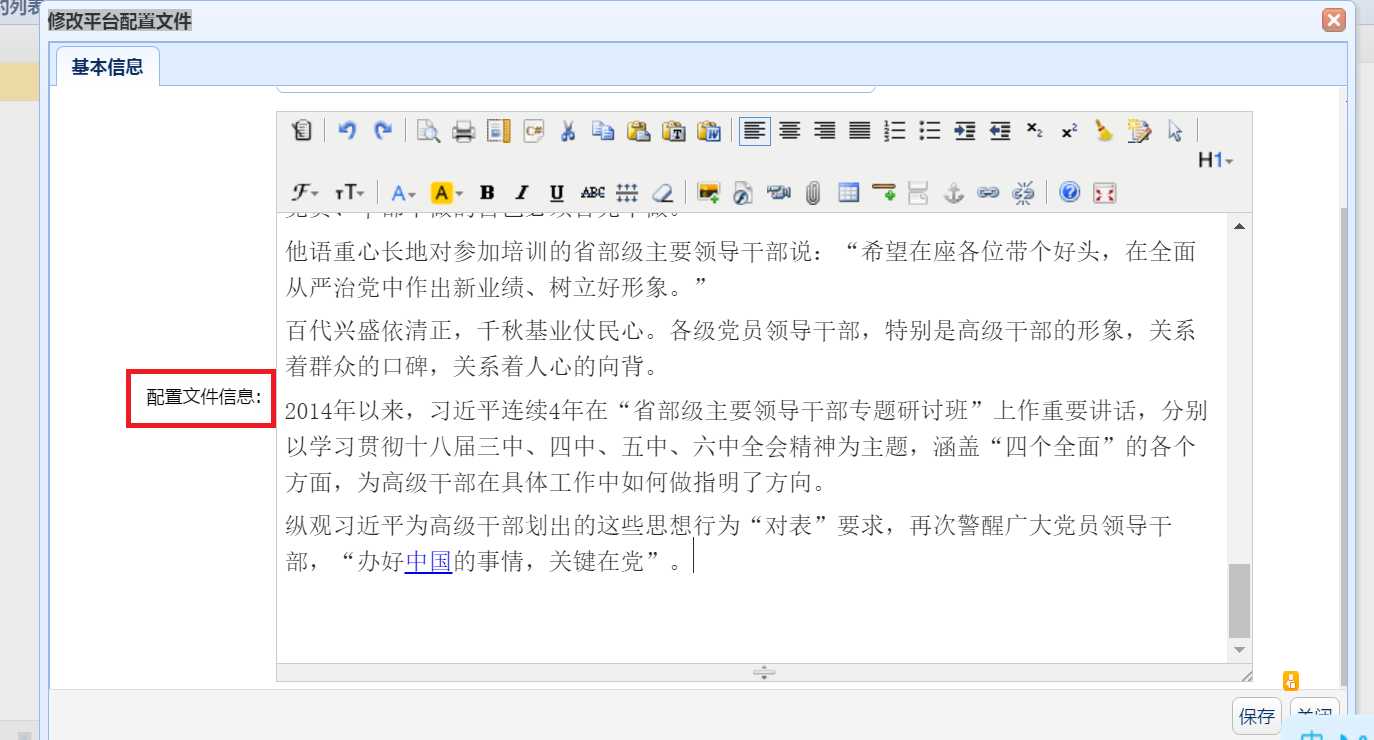Open the H1 paragraph format dropdown
This screenshot has height=740, width=1374.
(1216, 161)
